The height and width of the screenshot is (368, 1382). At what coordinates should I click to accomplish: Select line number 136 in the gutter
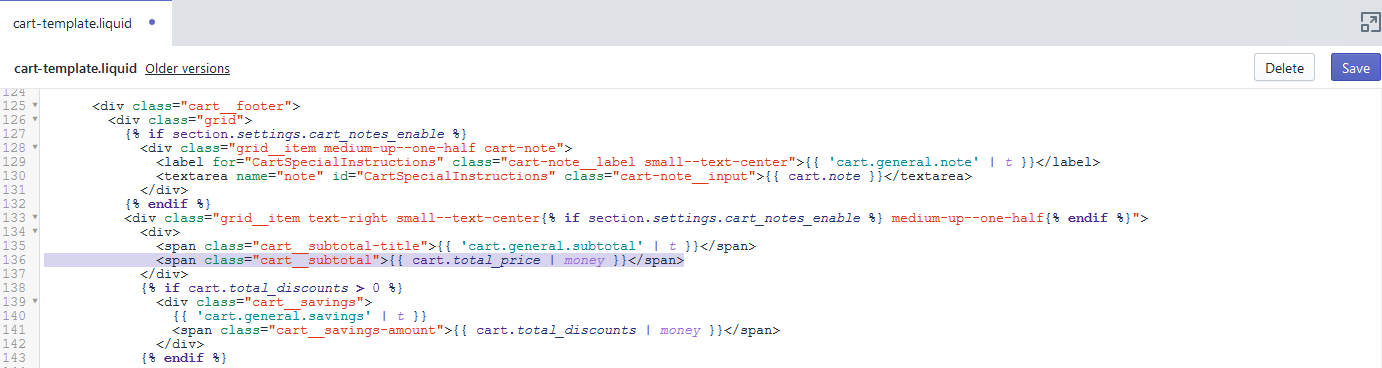click(15, 259)
